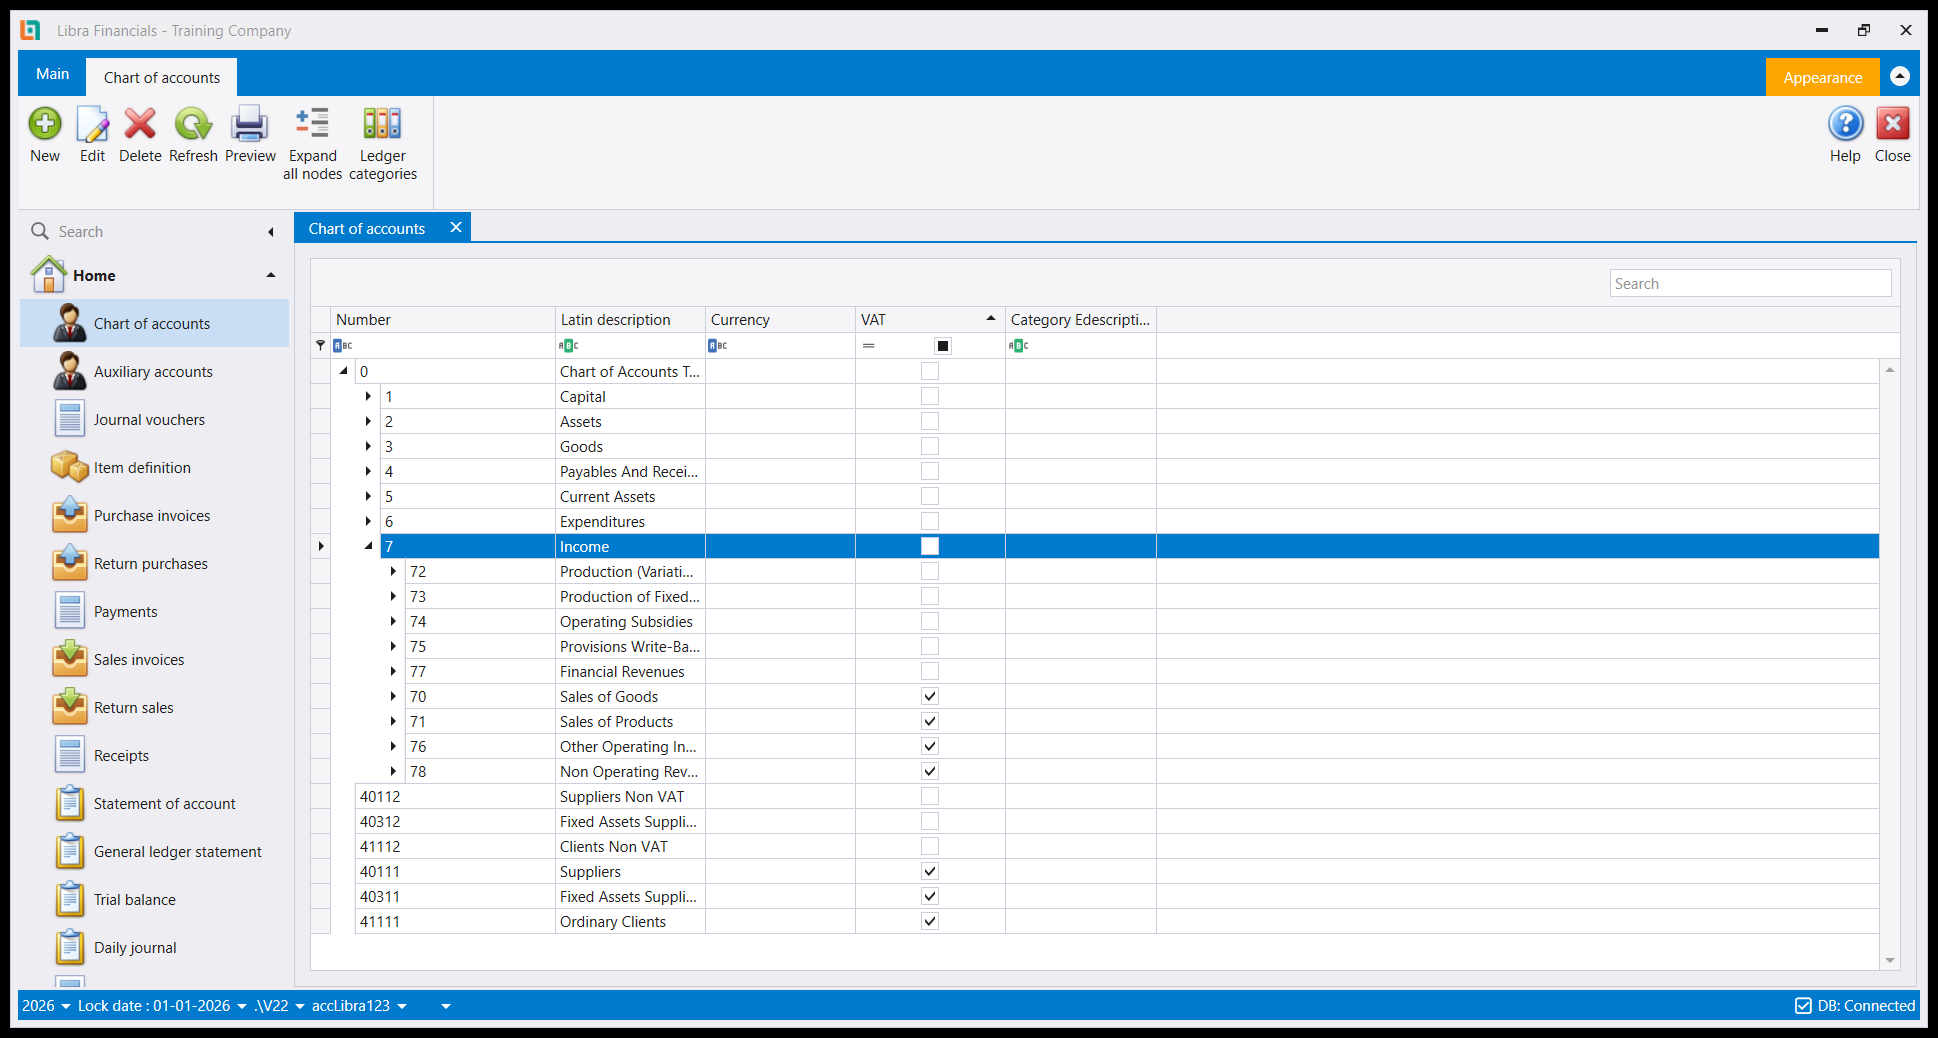
Task: Open the 2026 year dropdown in status bar
Action: (x=47, y=1006)
